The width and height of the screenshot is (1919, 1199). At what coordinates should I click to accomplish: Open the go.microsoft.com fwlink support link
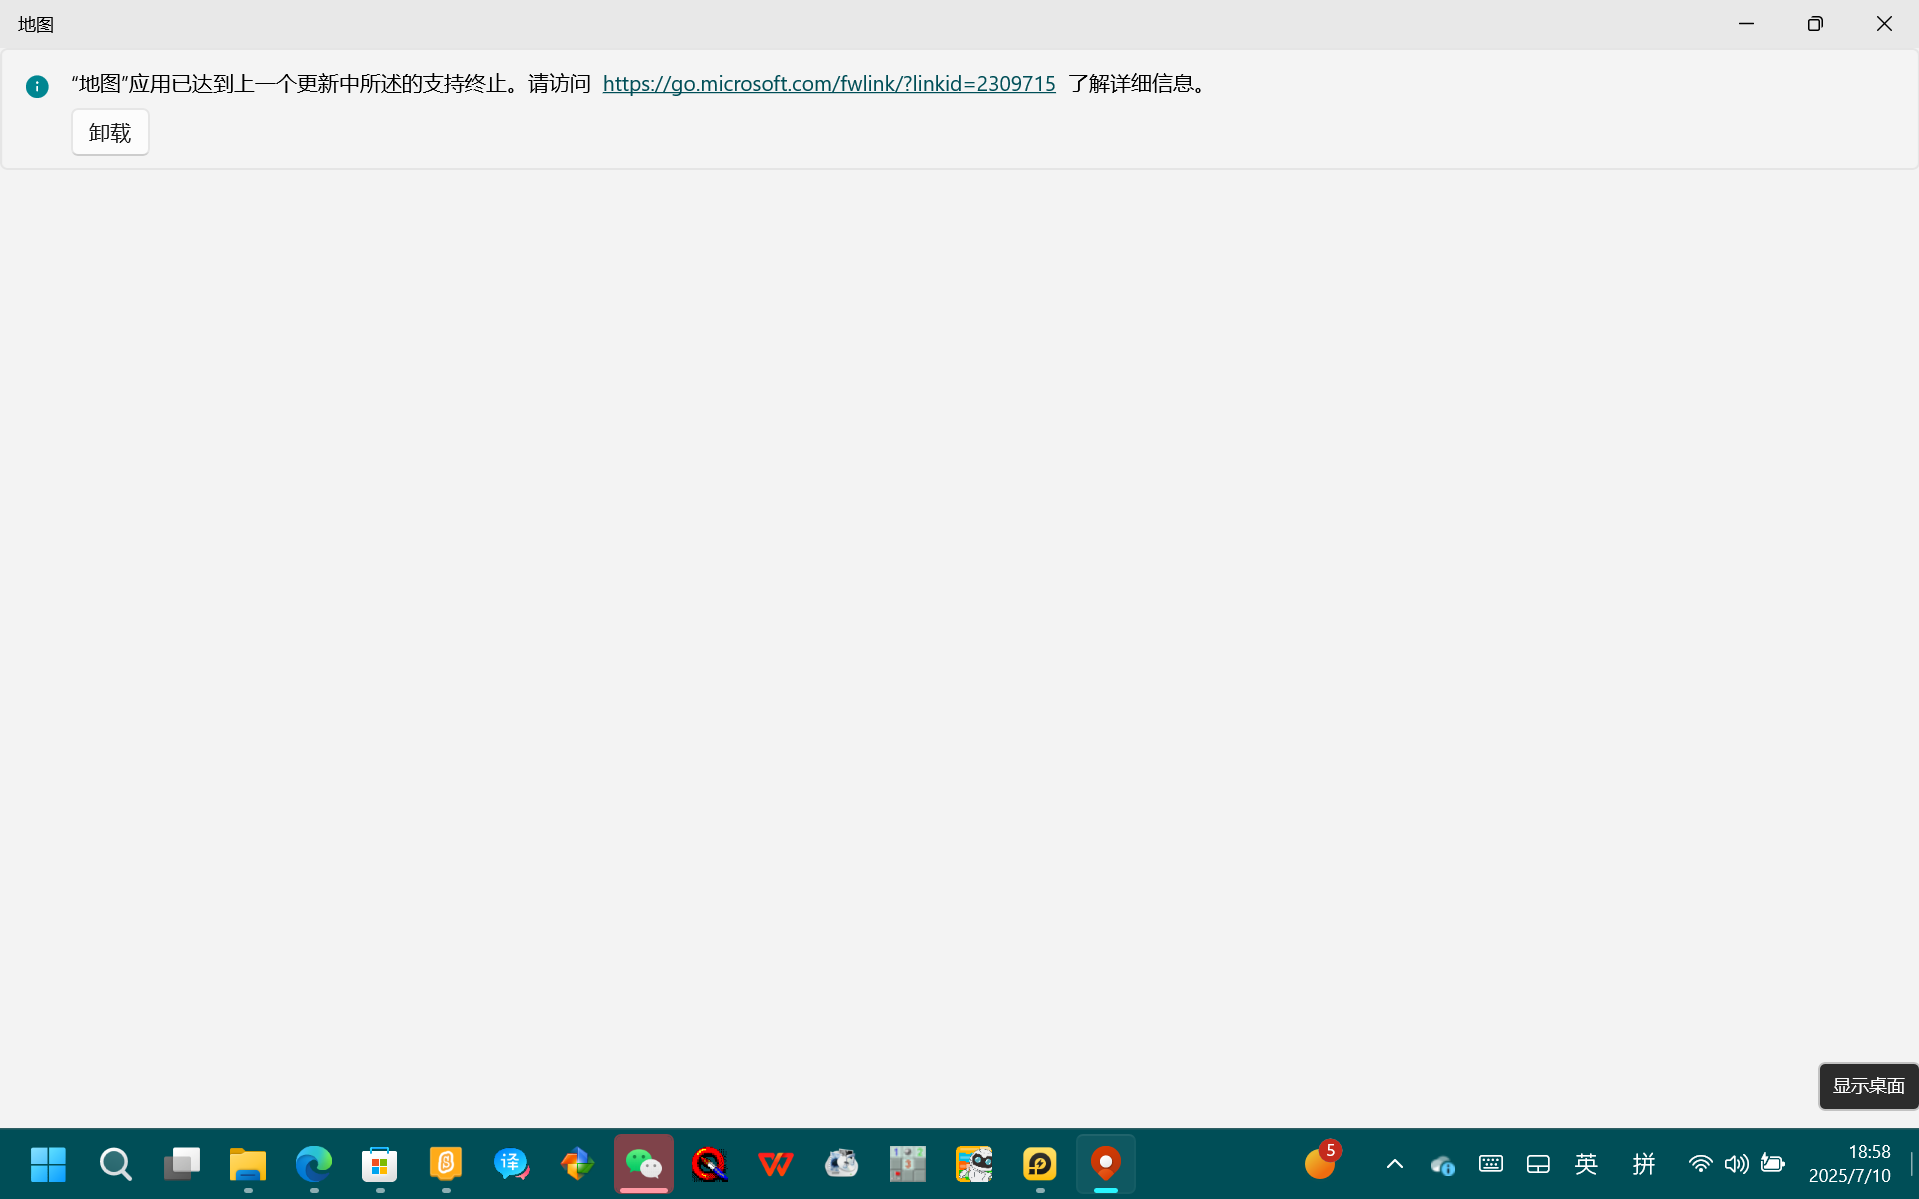(x=829, y=84)
